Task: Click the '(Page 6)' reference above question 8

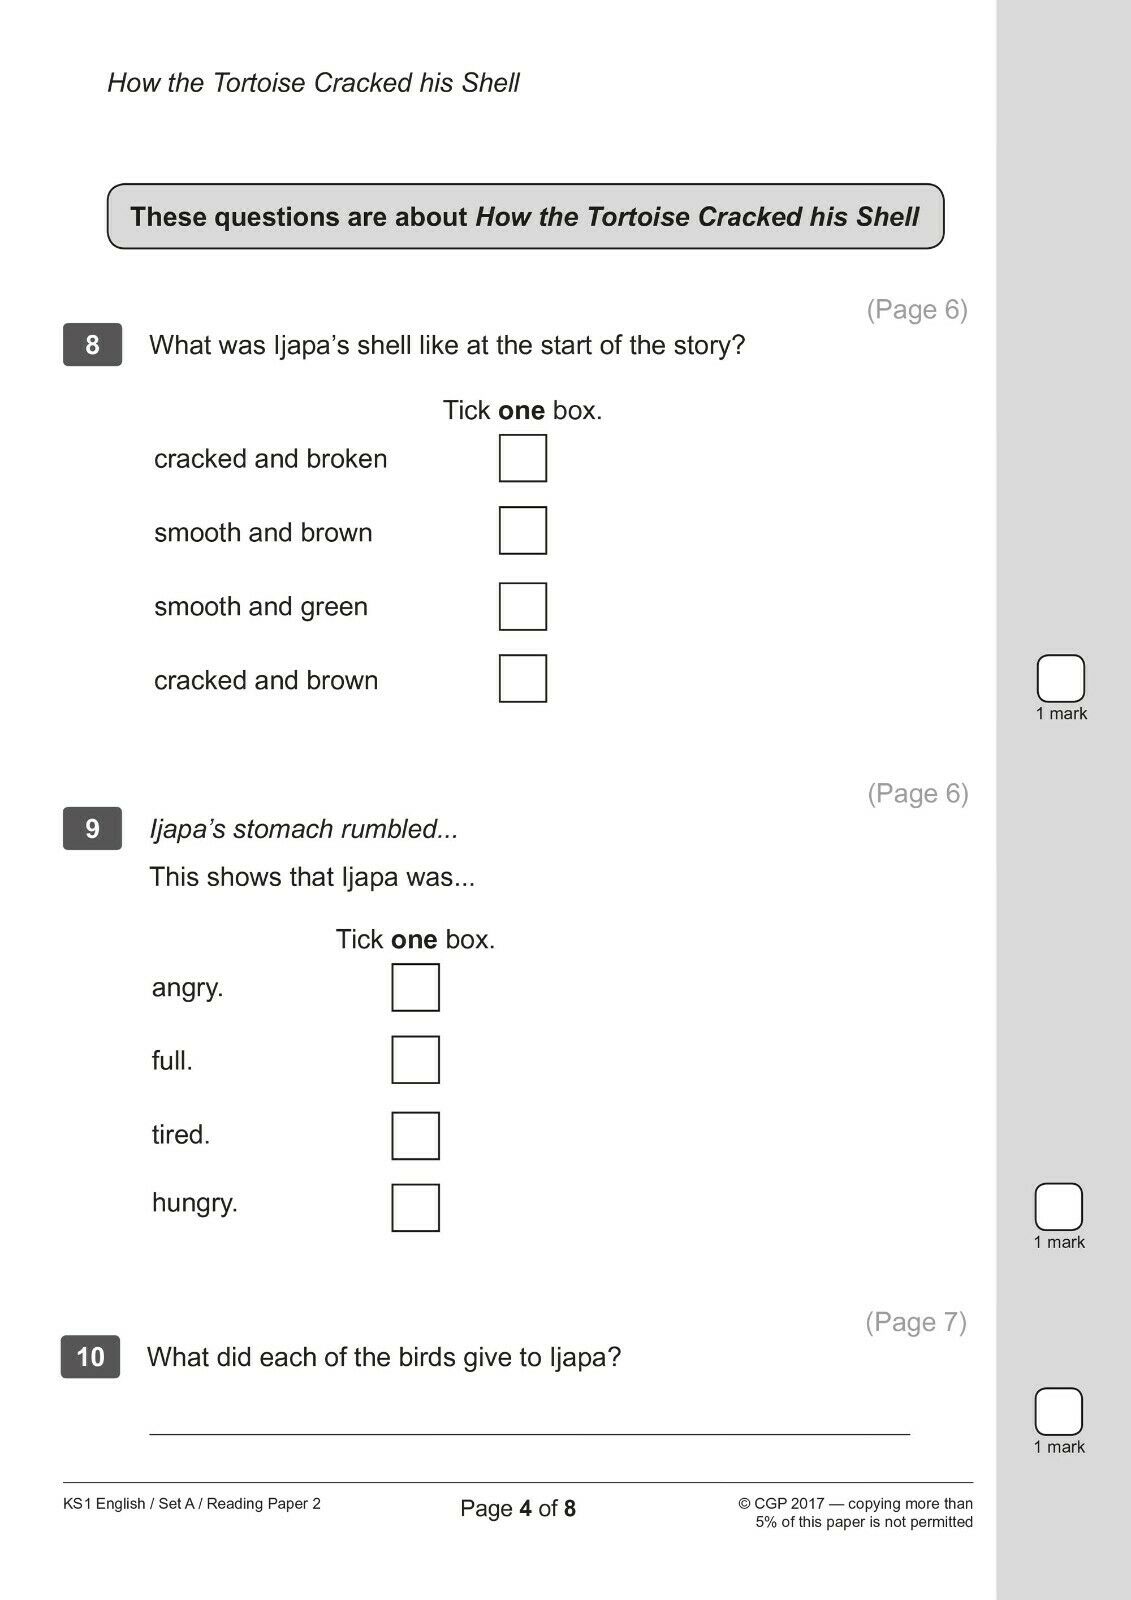Action: [917, 310]
